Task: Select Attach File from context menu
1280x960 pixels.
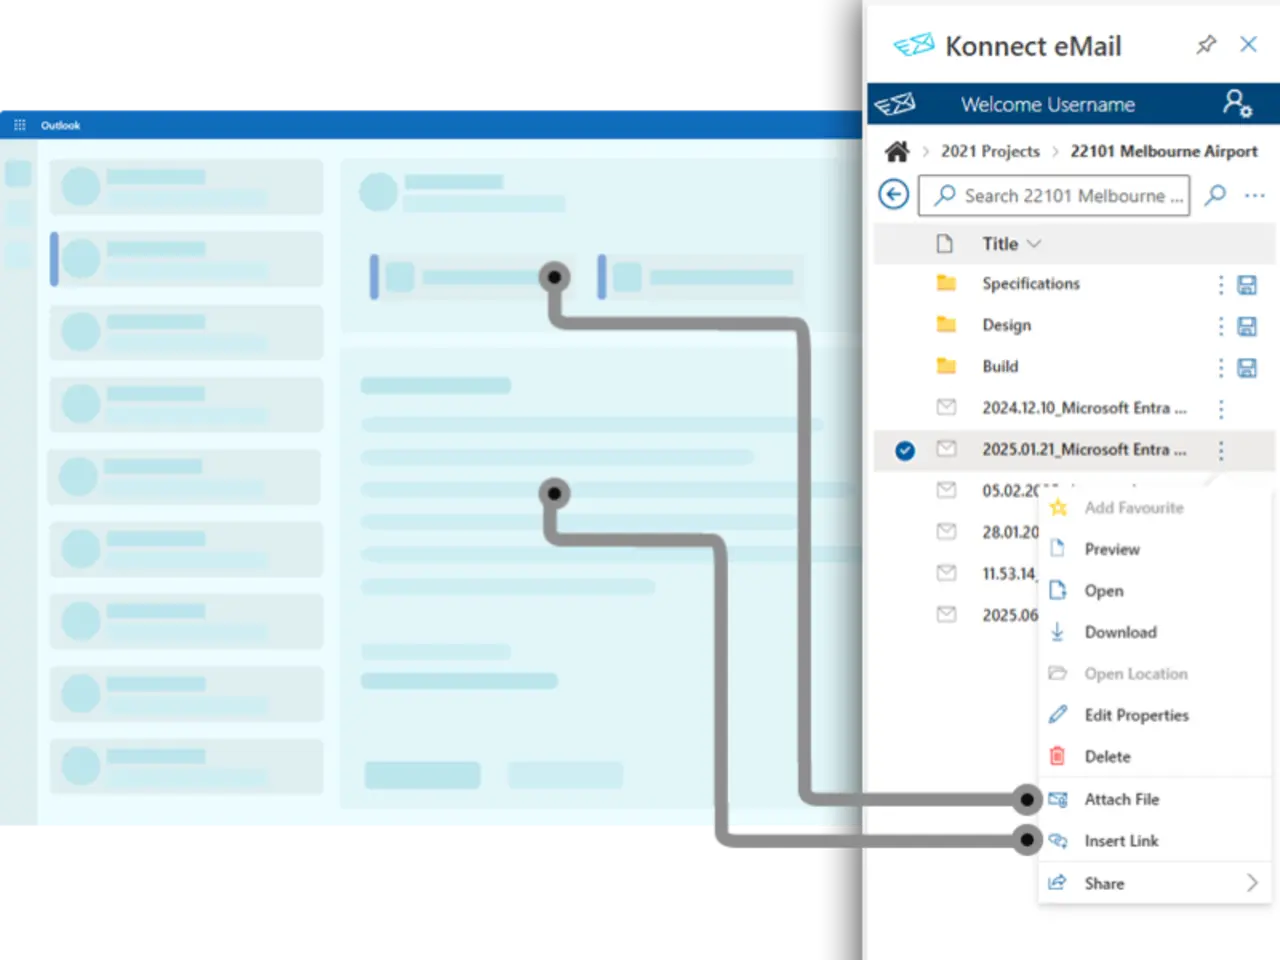Action: 1121,799
